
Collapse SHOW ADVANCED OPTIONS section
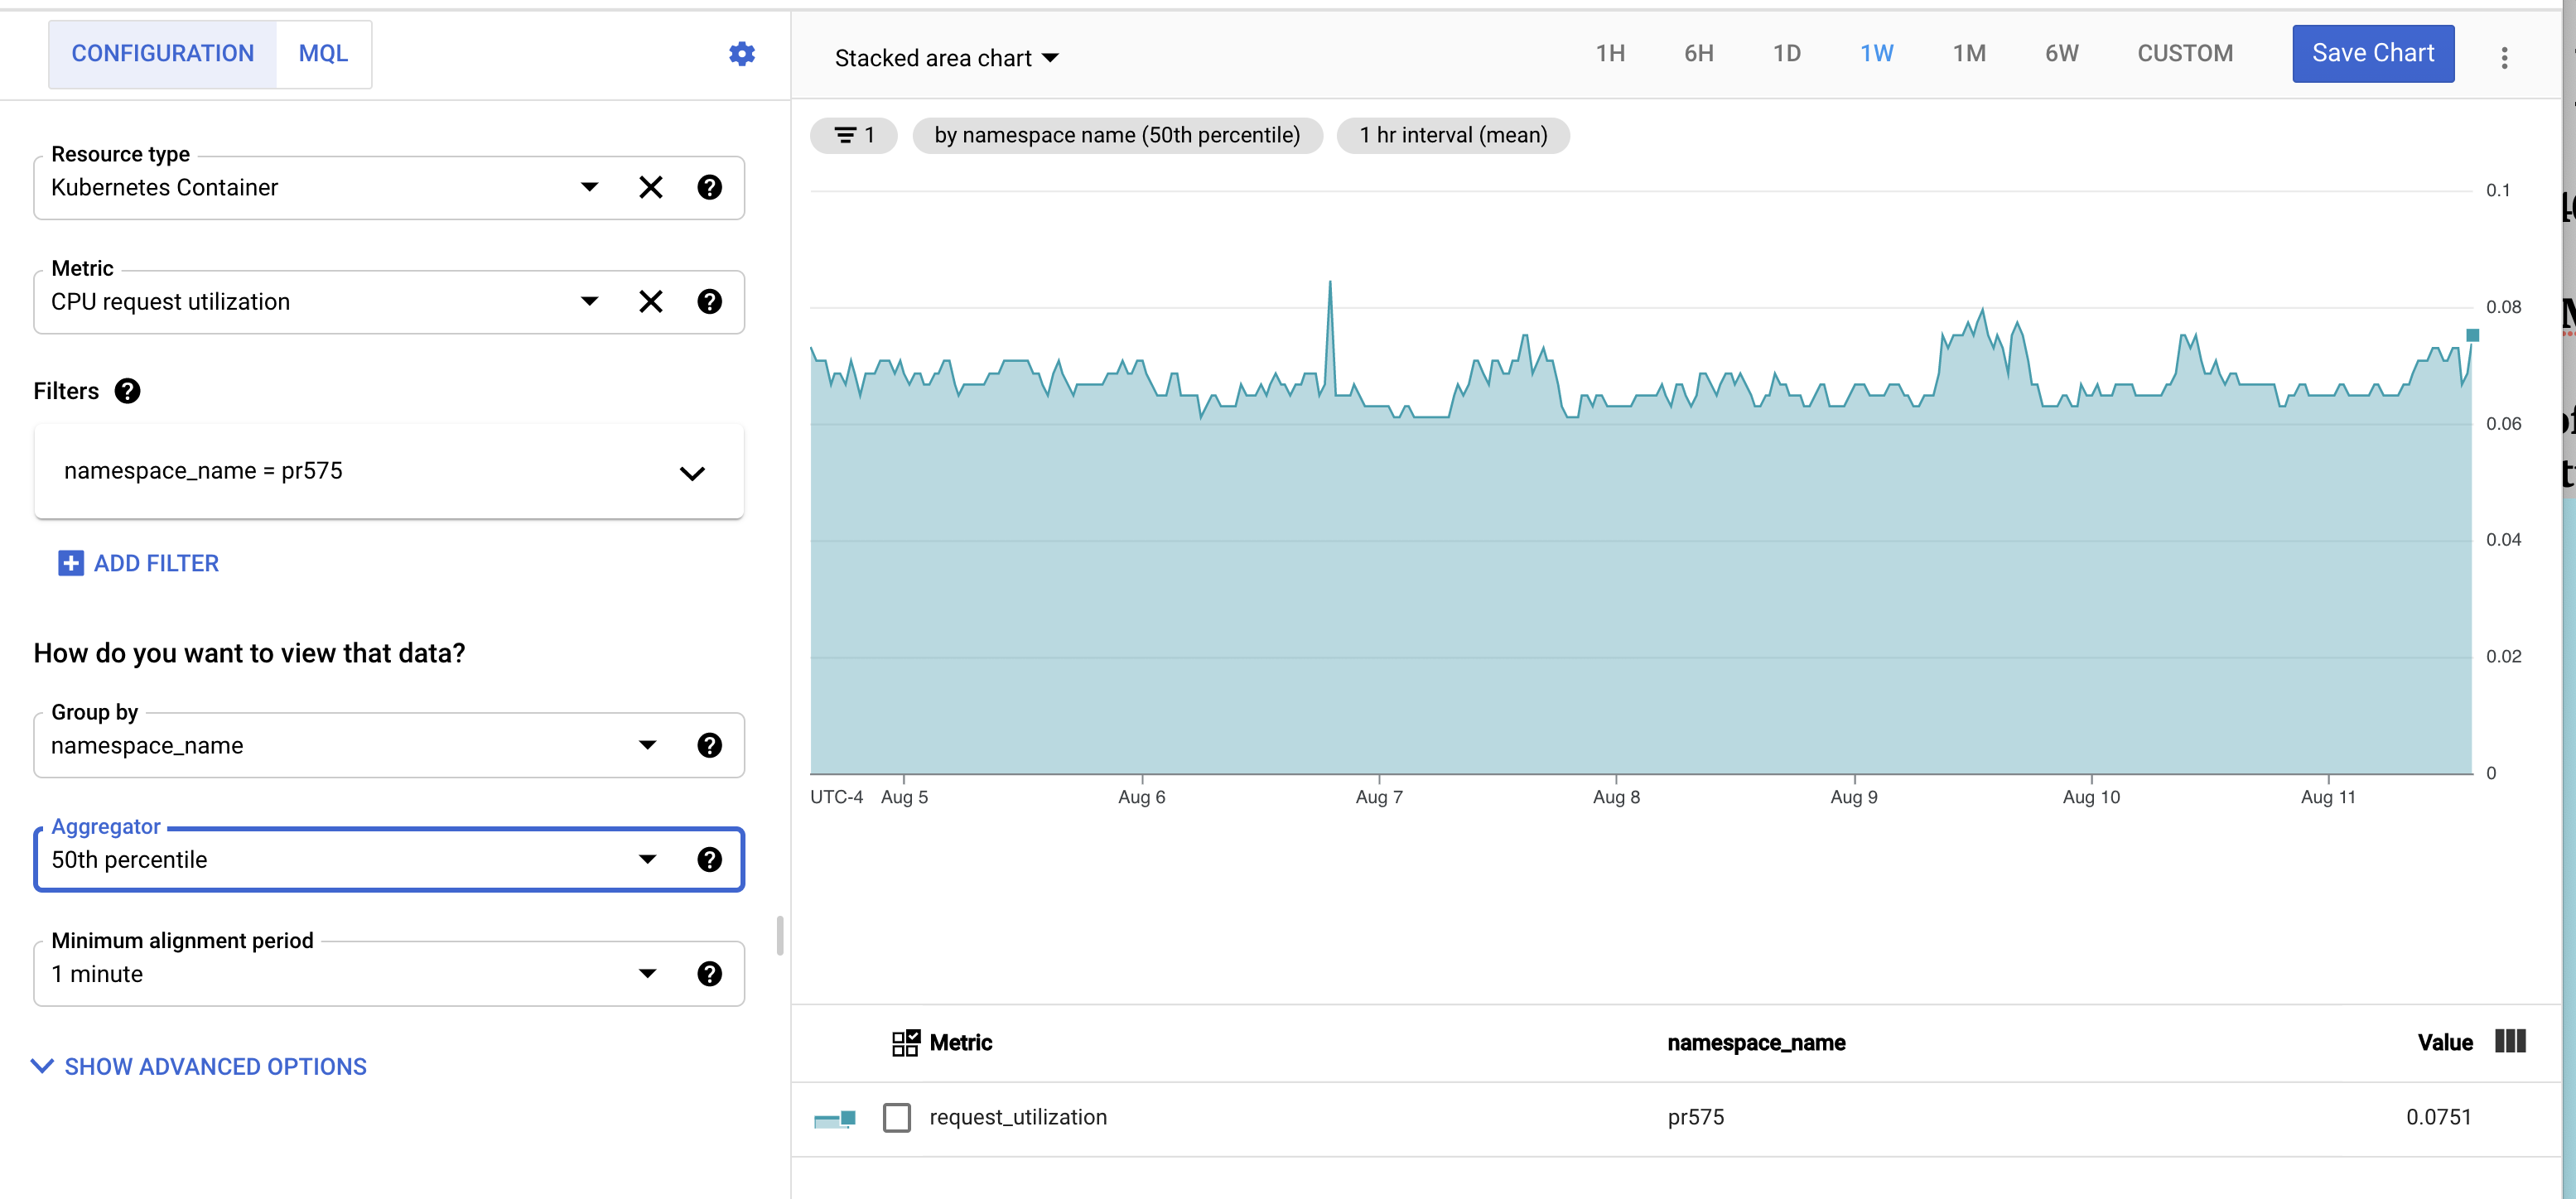pyautogui.click(x=199, y=1066)
